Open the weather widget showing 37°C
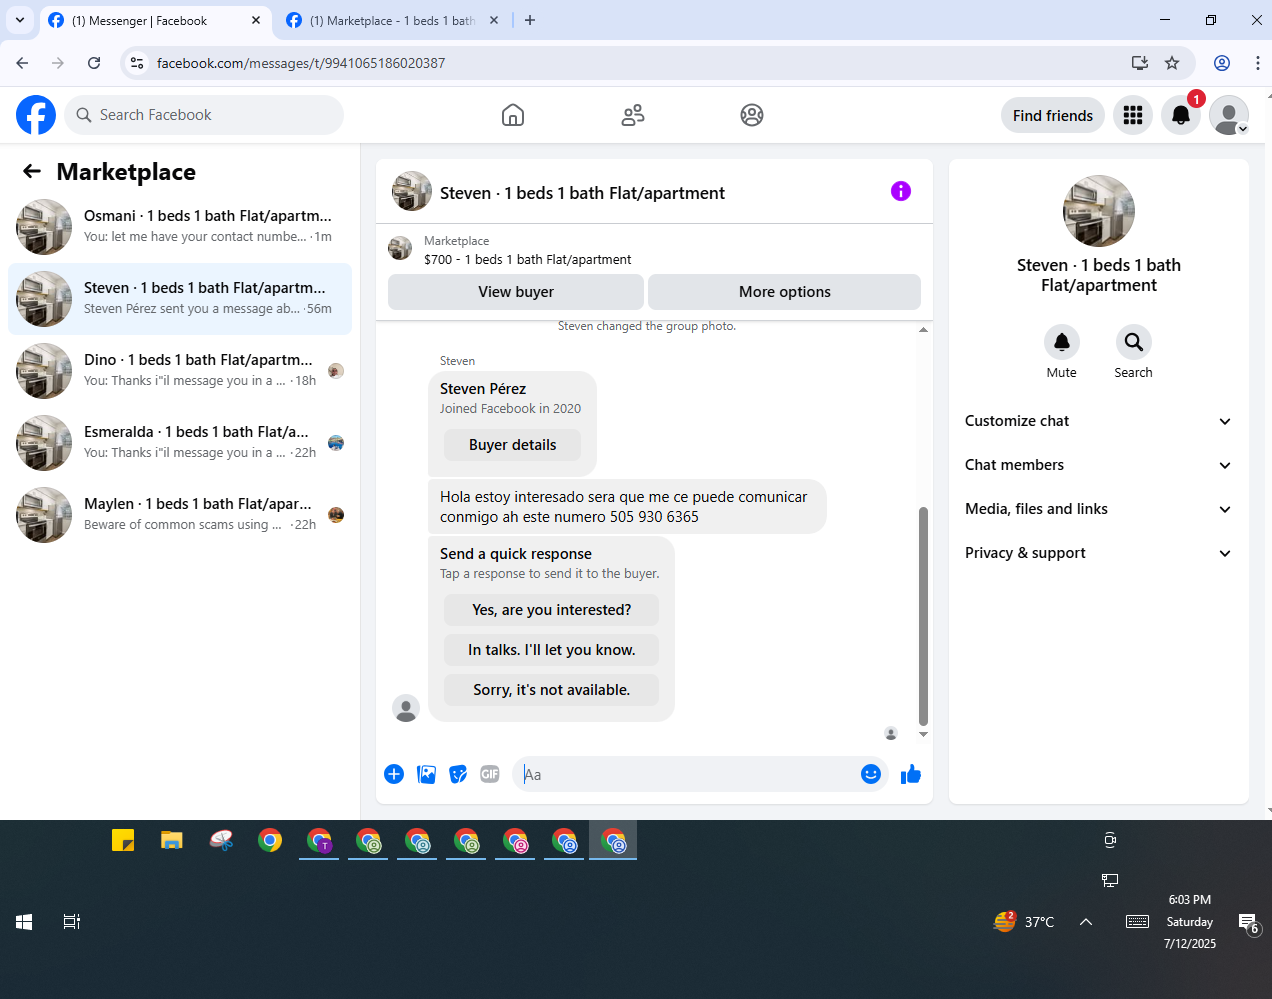The height and width of the screenshot is (999, 1272). [x=1024, y=922]
